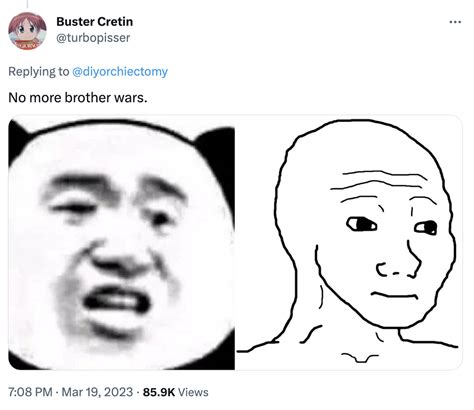Screen dimensions: 474x410
Task: Open the three-dot more options menu
Action: pyautogui.click(x=455, y=22)
